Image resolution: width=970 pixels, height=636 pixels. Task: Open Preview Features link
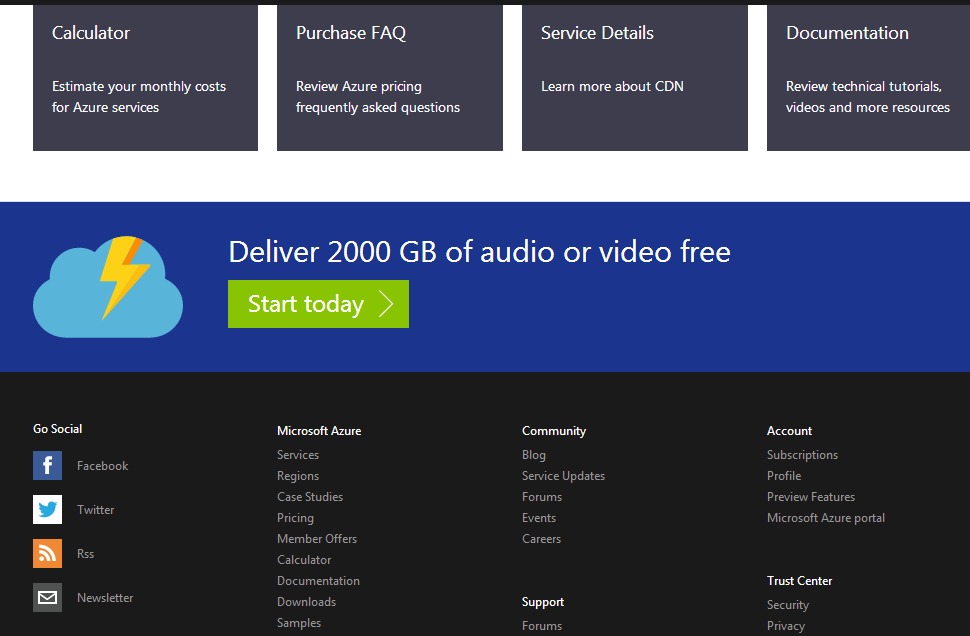coord(810,497)
